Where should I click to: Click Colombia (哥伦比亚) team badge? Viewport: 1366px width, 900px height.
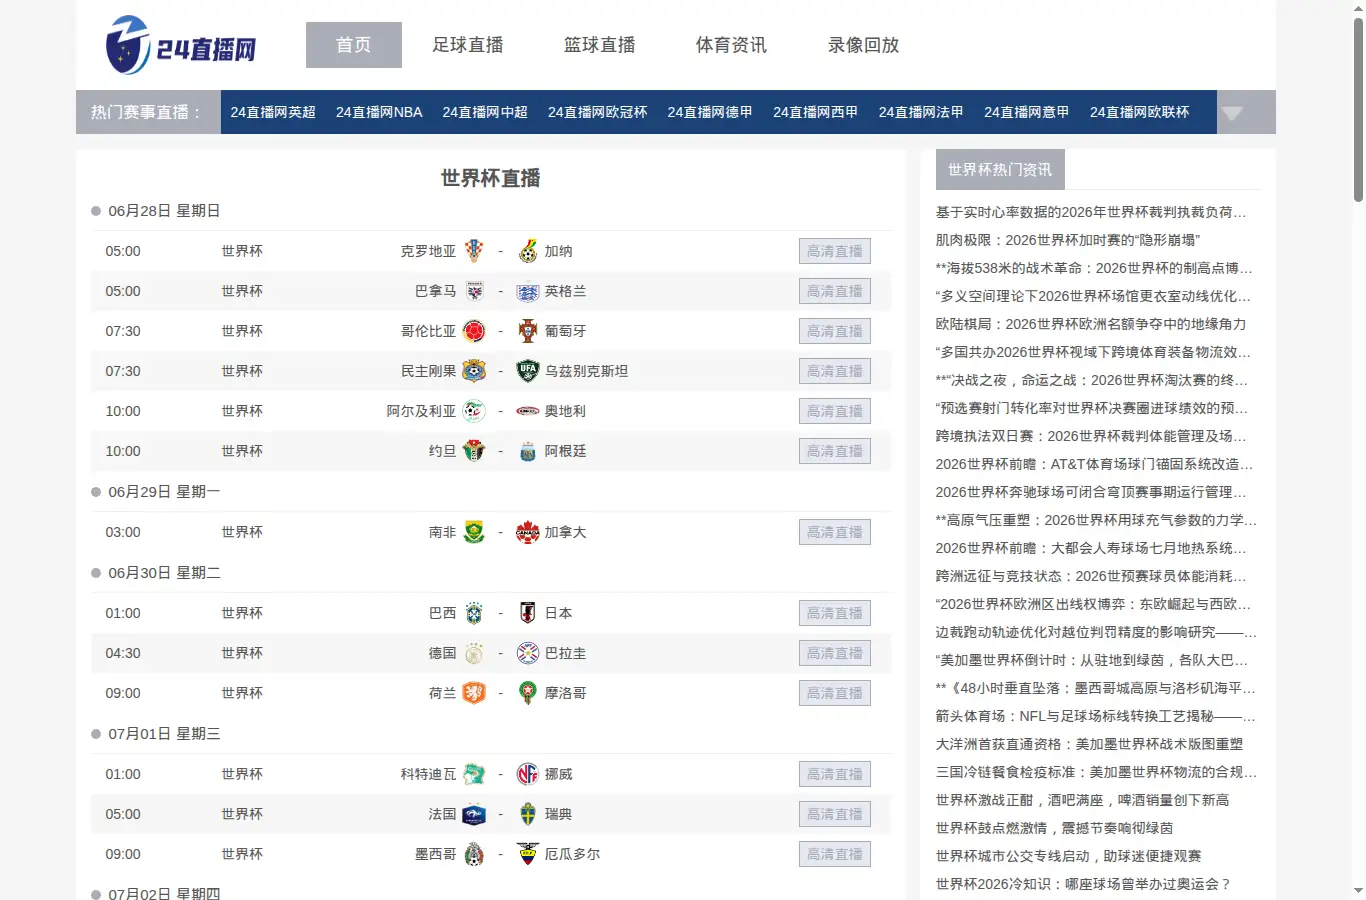pos(474,331)
